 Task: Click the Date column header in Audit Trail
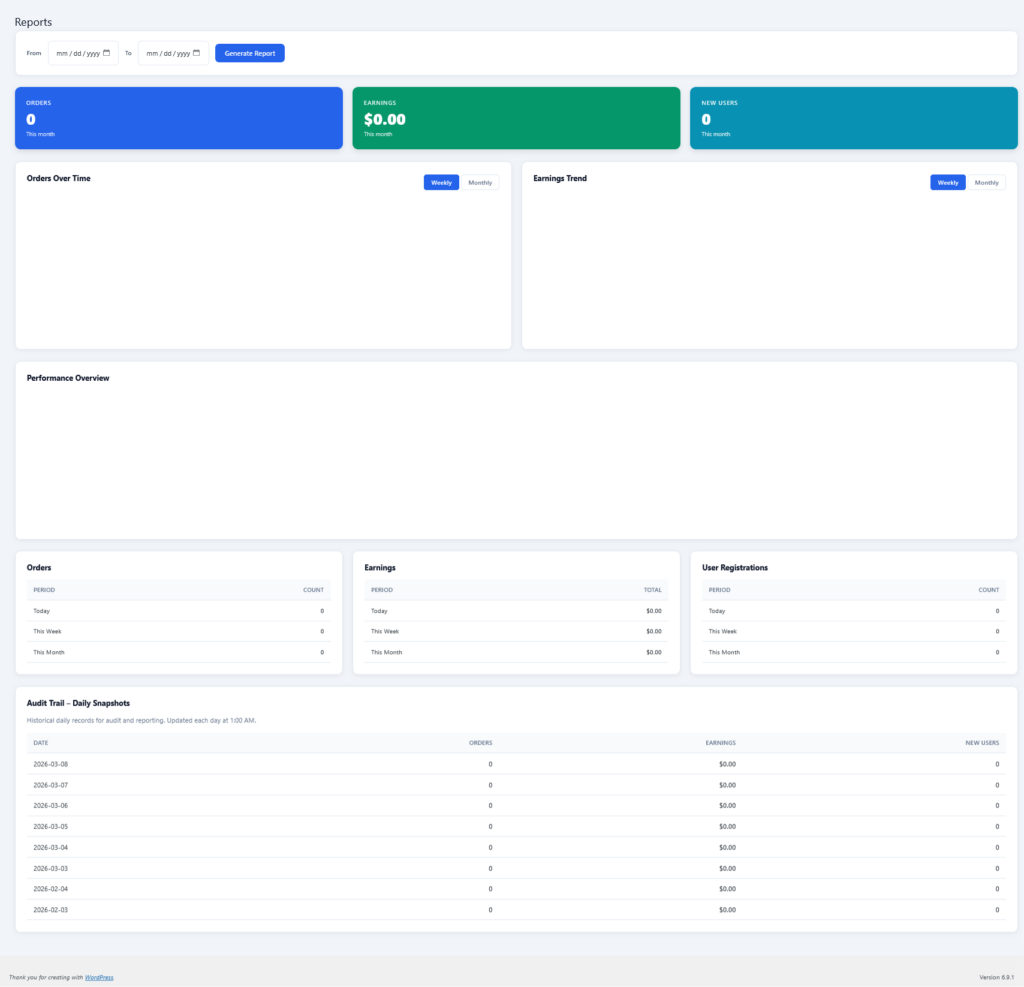(41, 743)
